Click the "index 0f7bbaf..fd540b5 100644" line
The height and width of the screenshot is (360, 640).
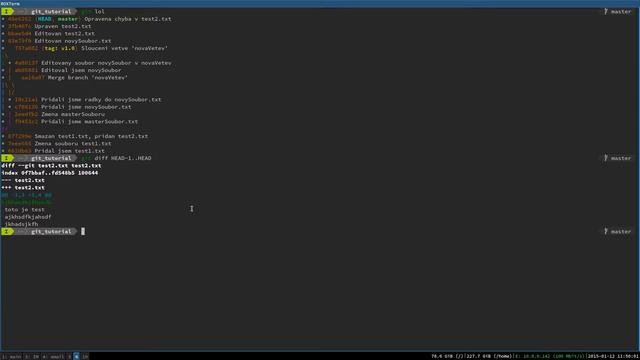[x=49, y=173]
